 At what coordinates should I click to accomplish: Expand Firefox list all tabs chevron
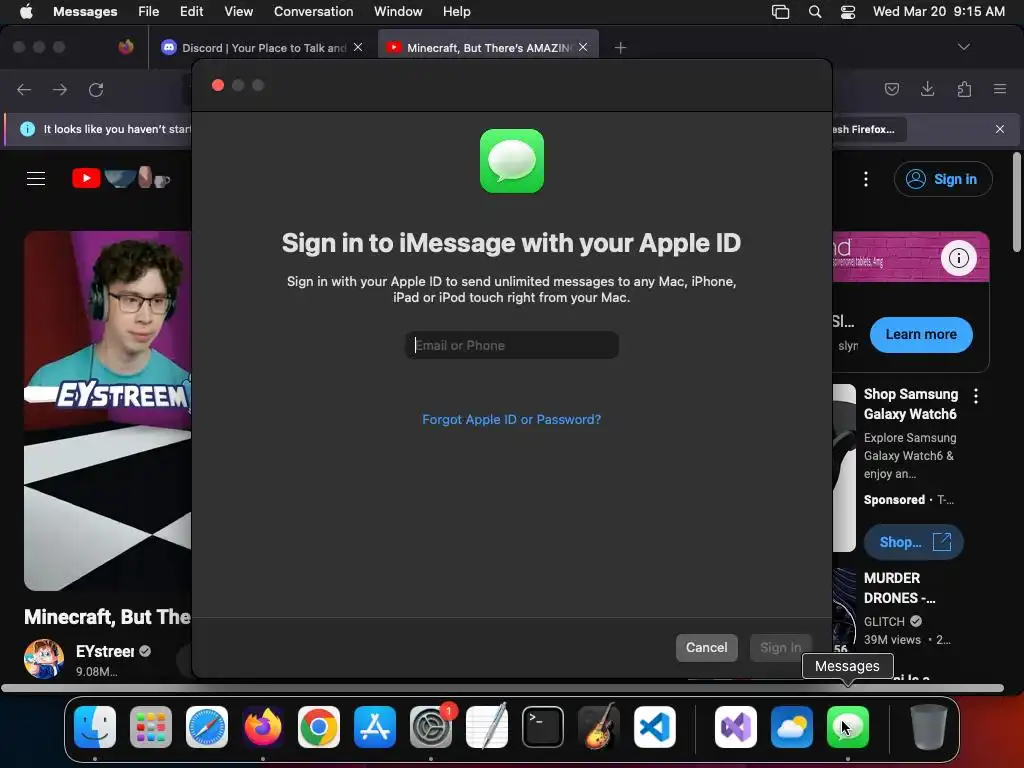click(963, 47)
